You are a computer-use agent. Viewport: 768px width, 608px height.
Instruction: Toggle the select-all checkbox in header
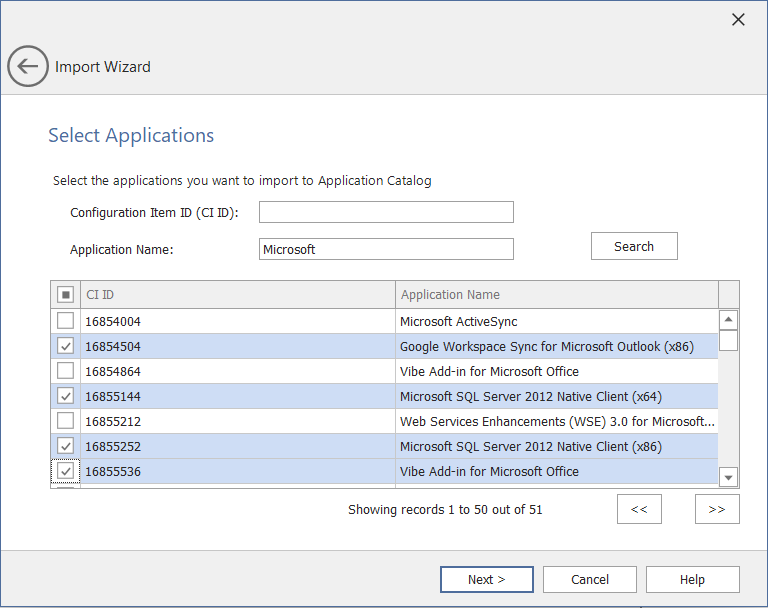pyautogui.click(x=65, y=295)
